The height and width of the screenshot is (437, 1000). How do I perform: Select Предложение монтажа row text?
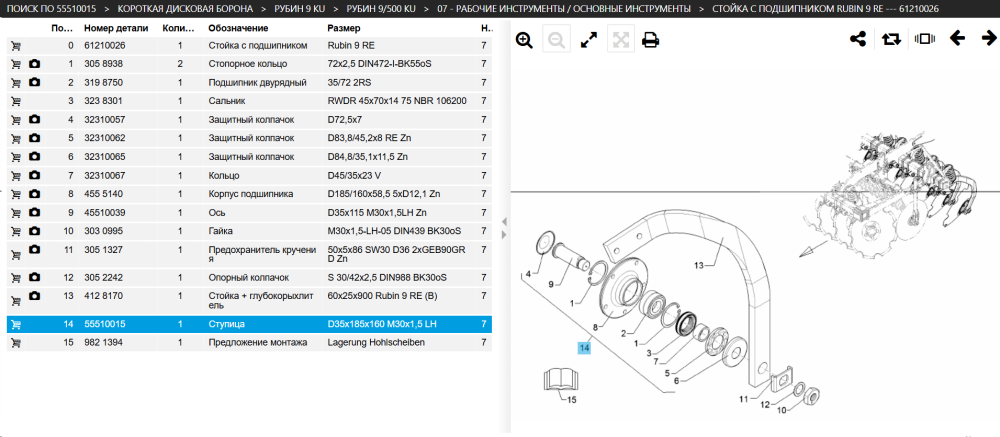(258, 343)
